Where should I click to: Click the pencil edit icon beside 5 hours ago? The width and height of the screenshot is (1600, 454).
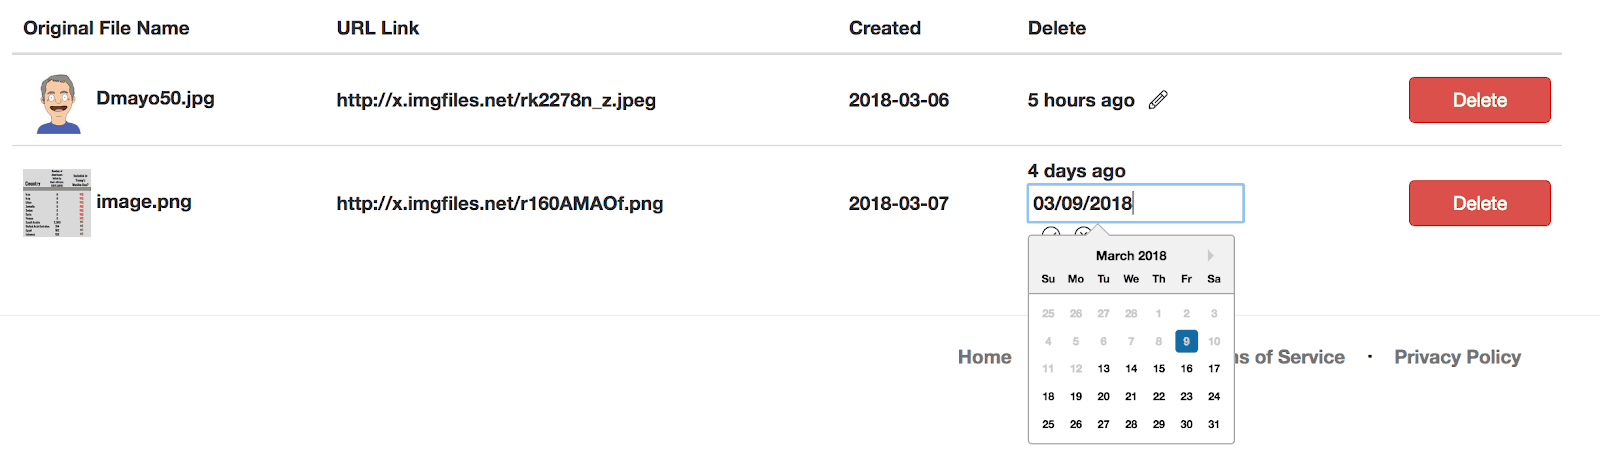click(x=1158, y=100)
